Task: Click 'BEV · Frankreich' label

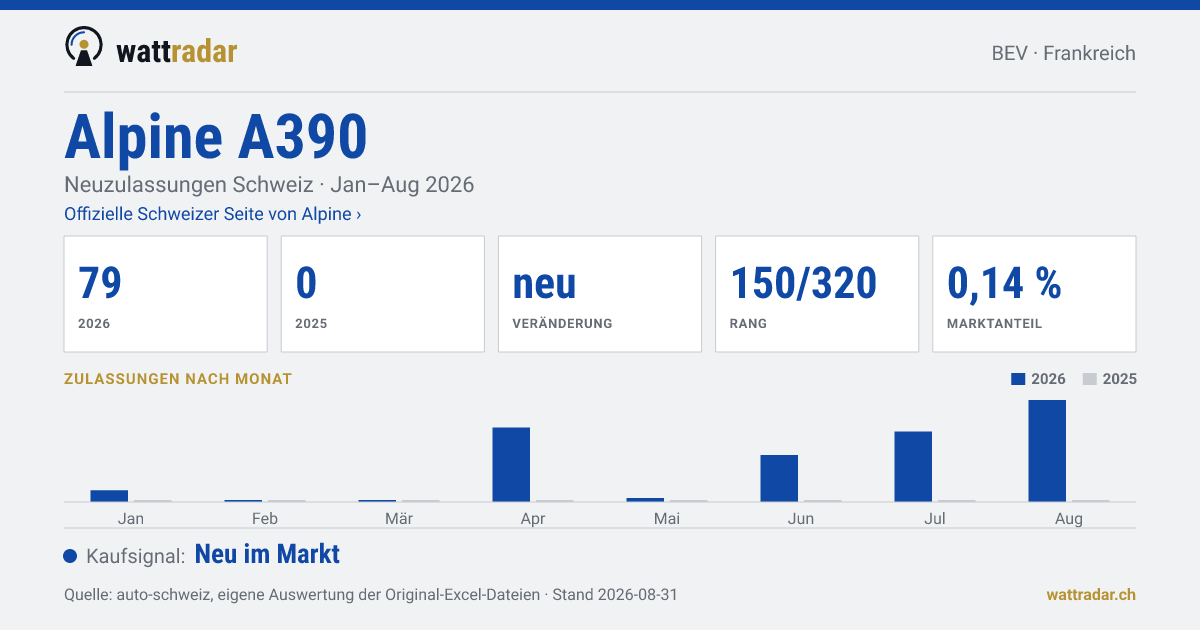Action: [1064, 53]
